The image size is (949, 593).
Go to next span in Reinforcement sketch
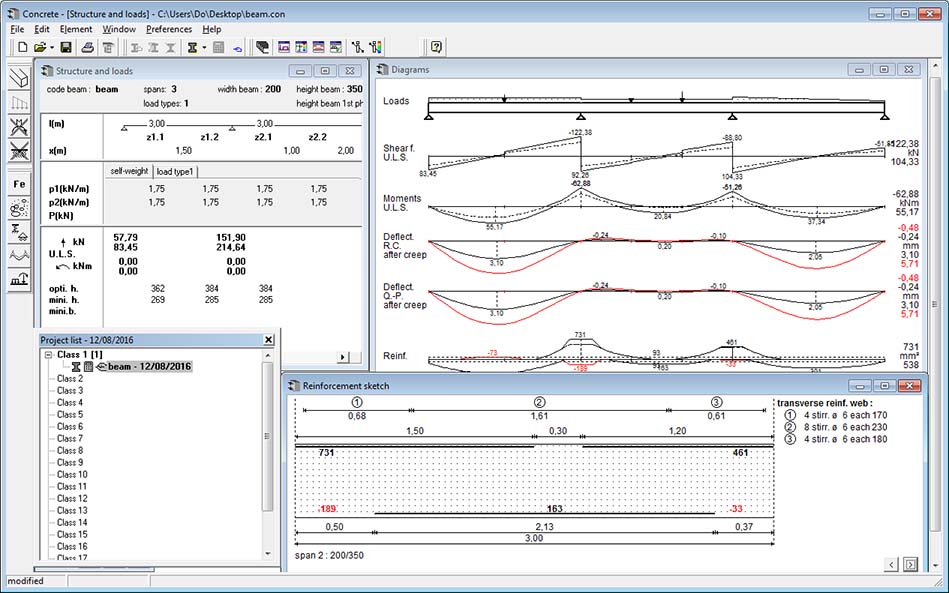910,565
